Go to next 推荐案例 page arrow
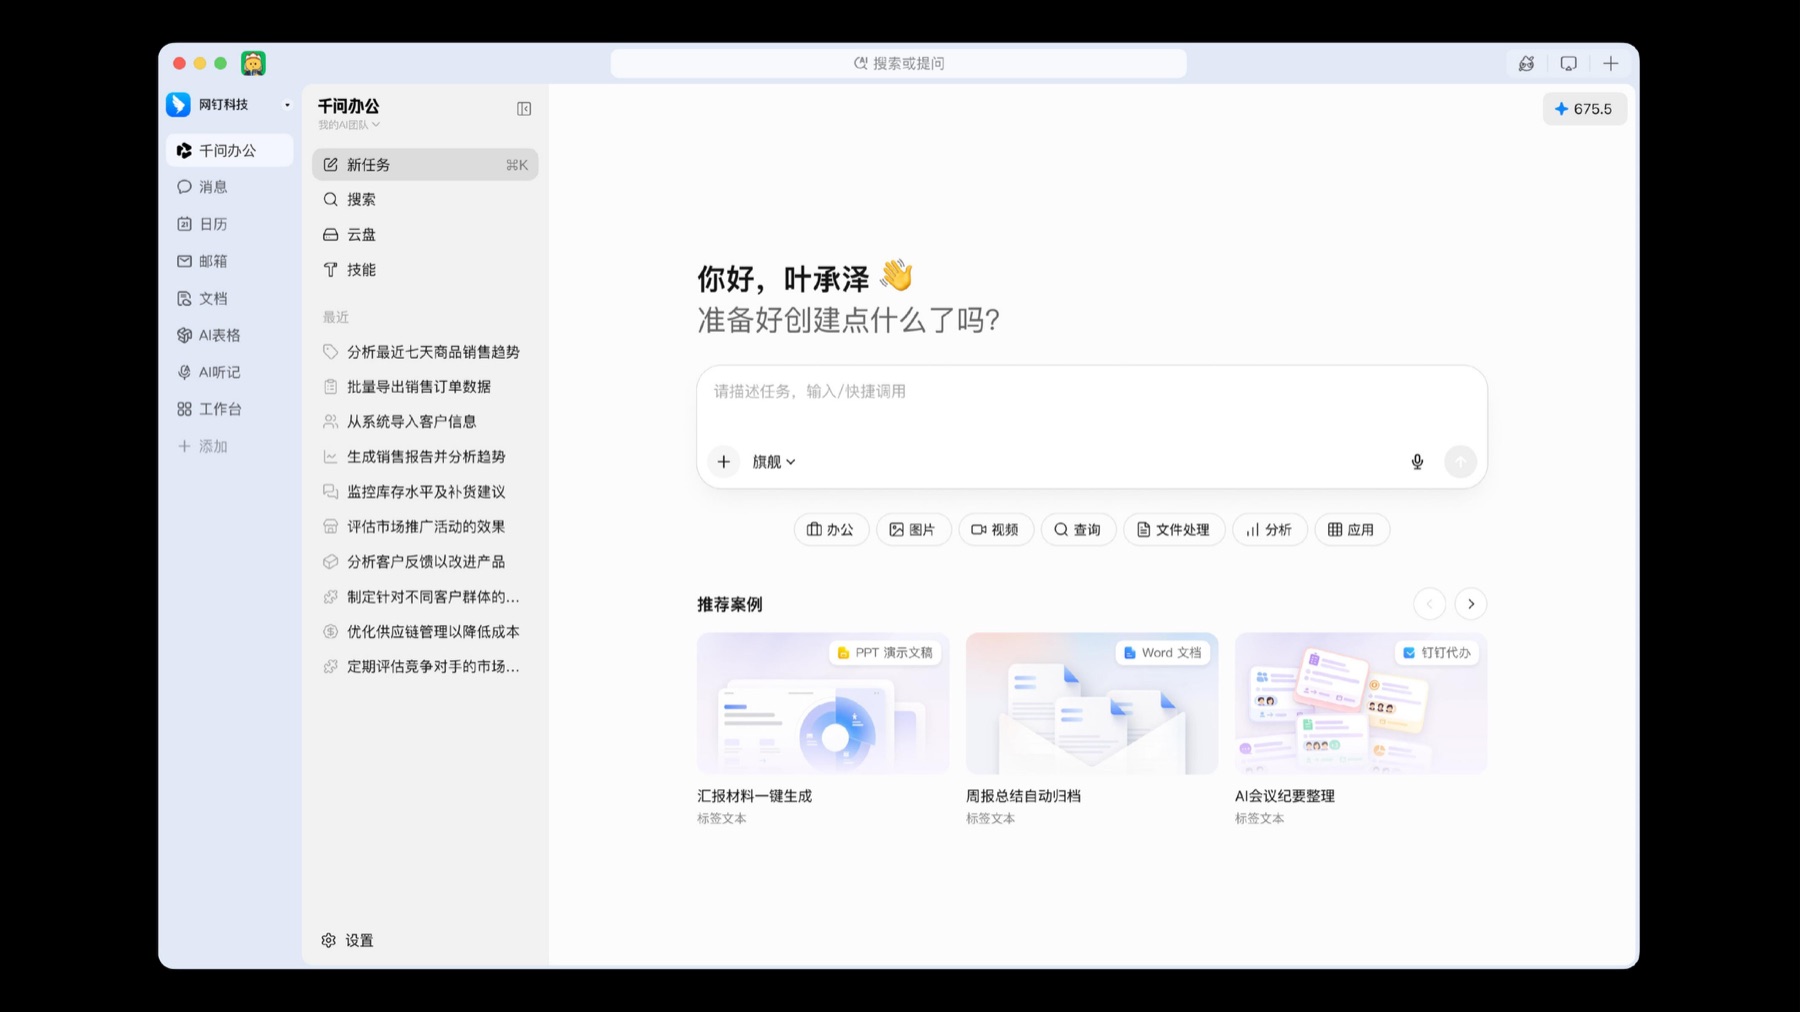 click(x=1470, y=604)
